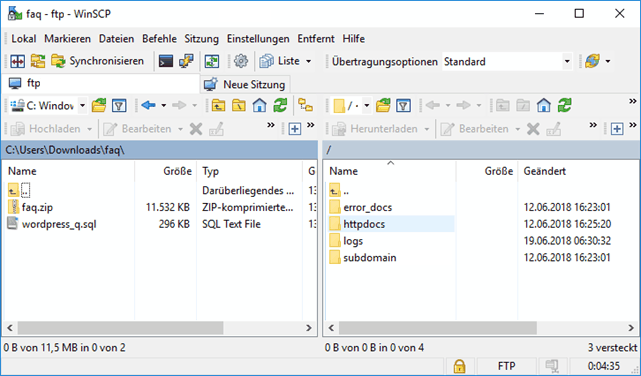Click the local find files tree icon
This screenshot has height=376, width=641.
pos(305,105)
